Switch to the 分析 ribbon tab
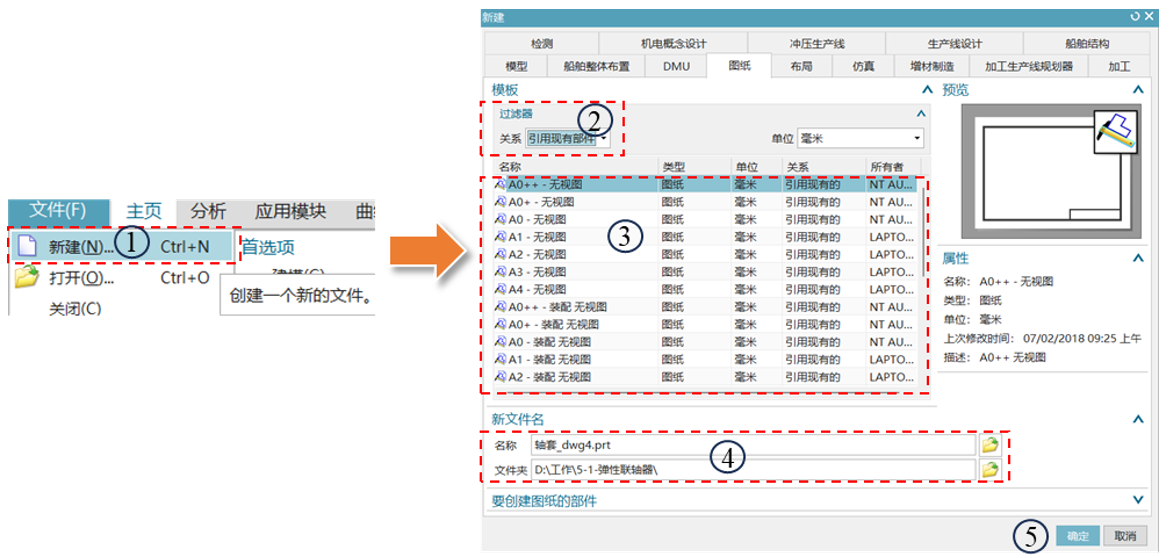 coord(207,212)
